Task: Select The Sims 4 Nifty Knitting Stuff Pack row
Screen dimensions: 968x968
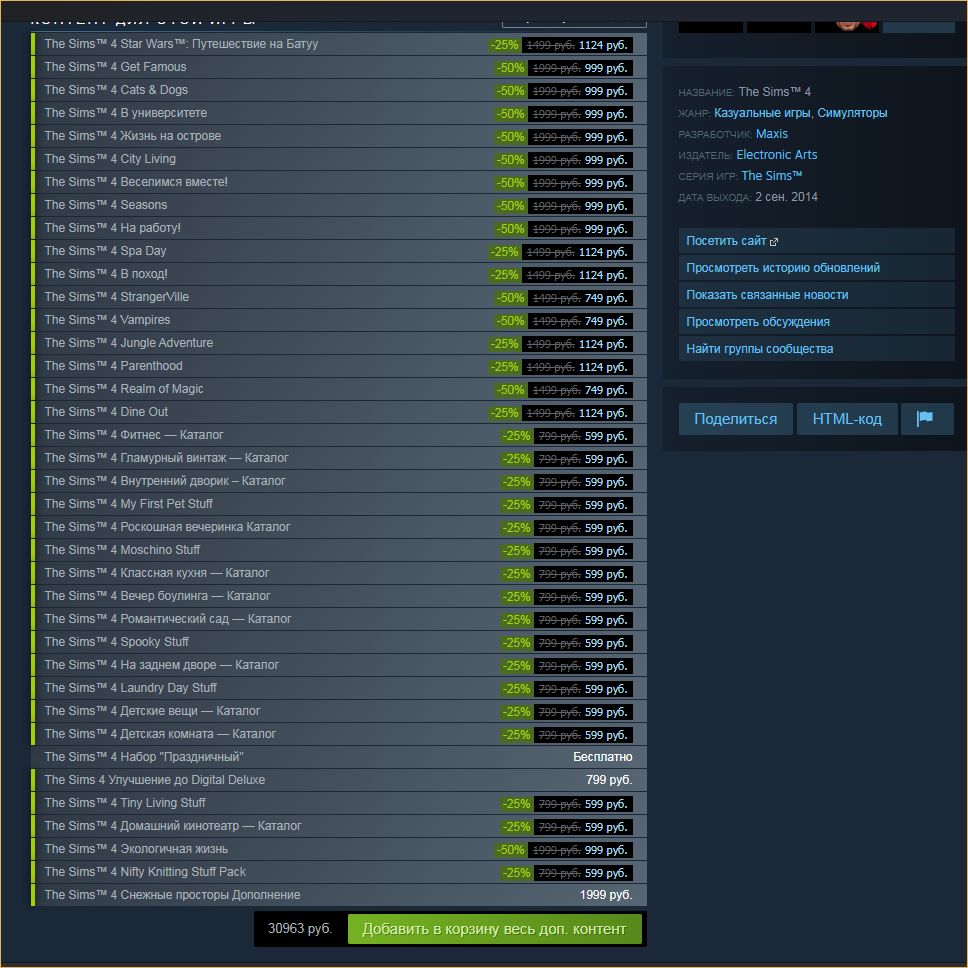Action: [x=339, y=872]
